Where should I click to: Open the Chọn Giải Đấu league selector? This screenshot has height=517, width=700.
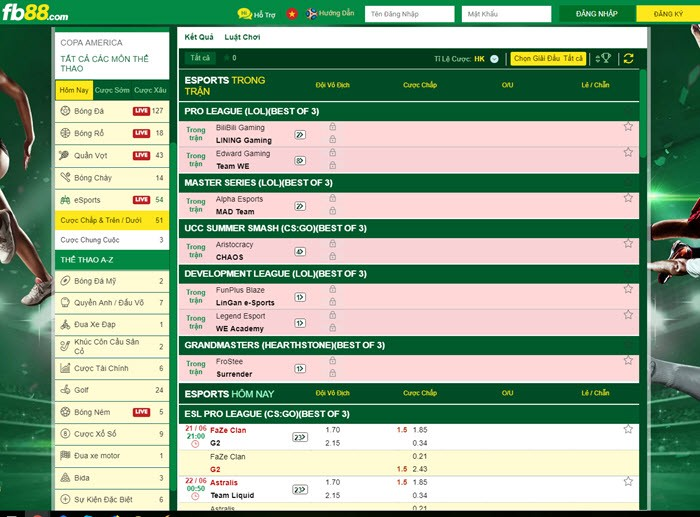(548, 58)
